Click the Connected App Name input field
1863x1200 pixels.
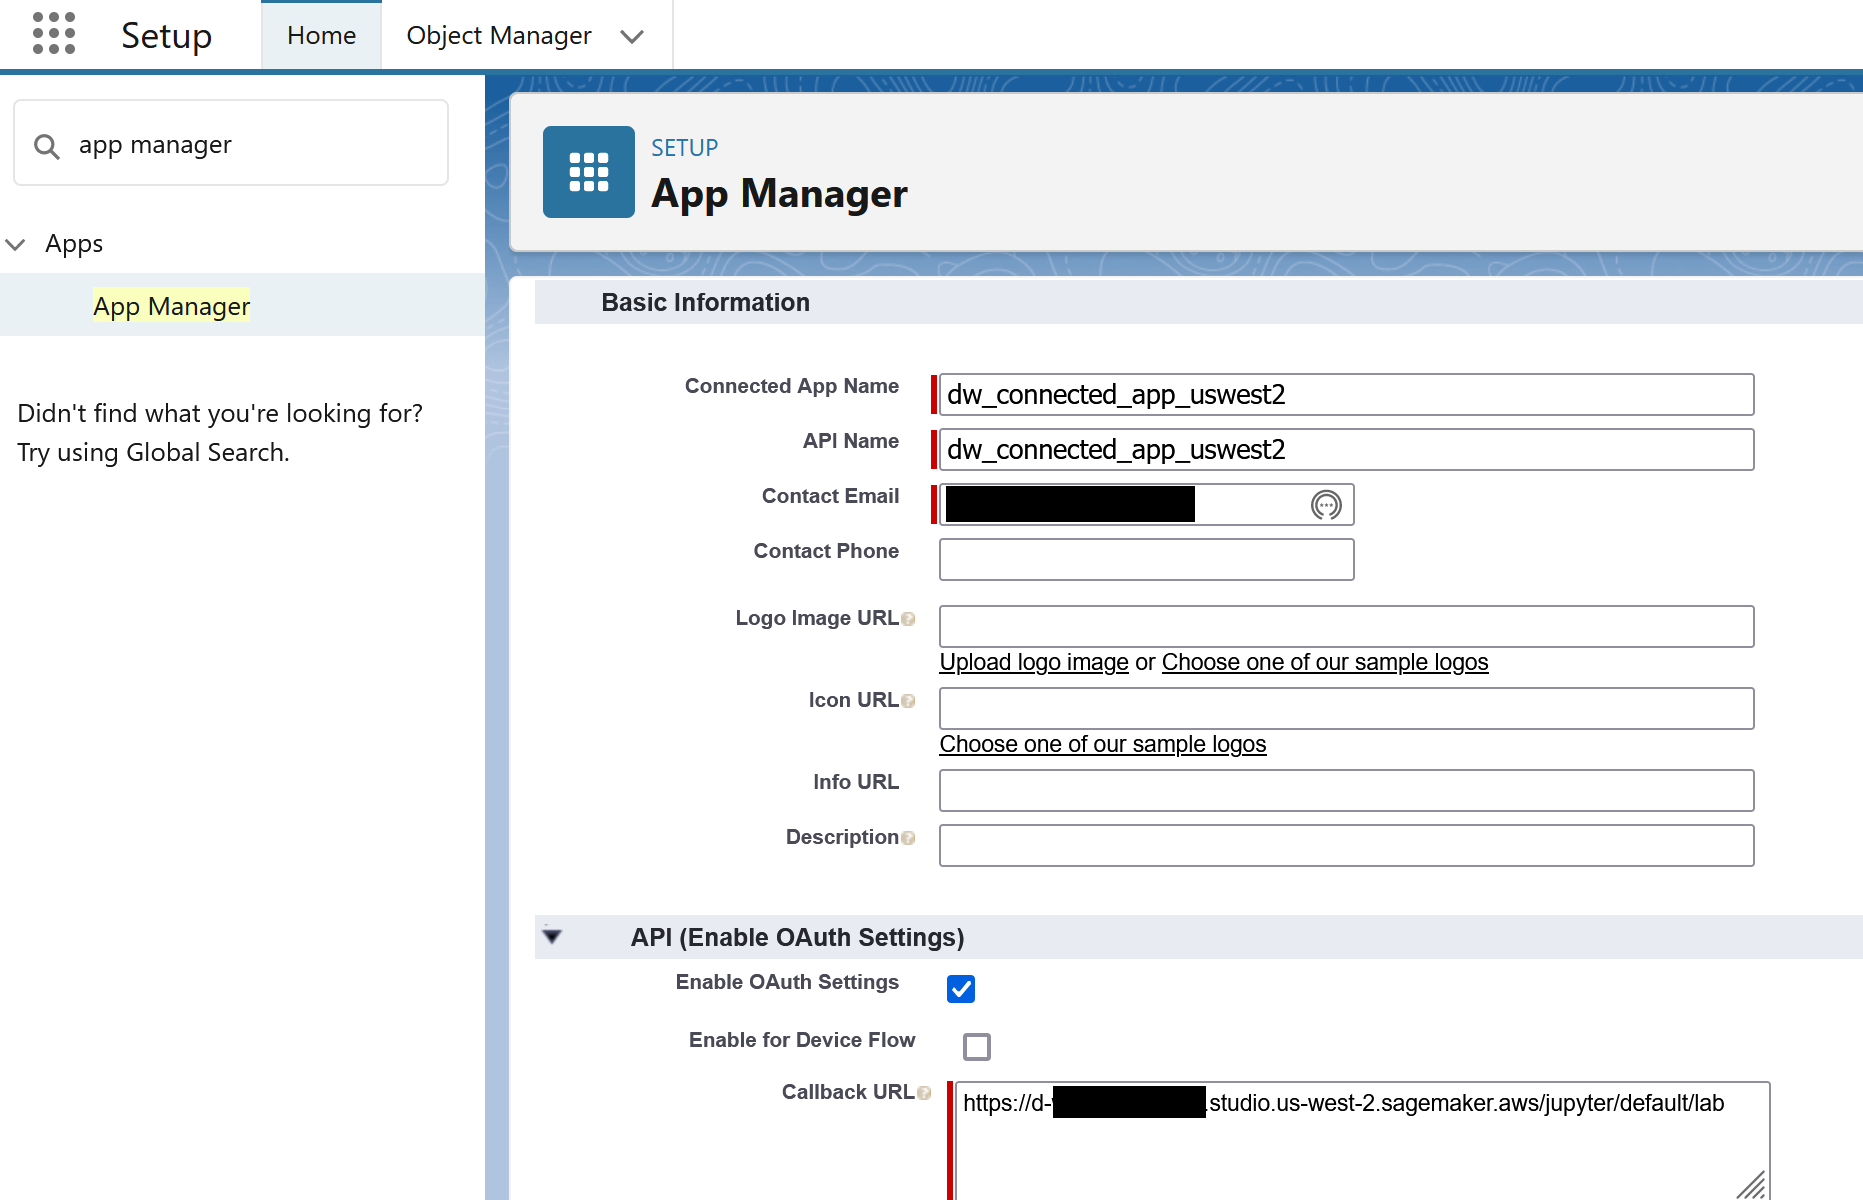1346,395
